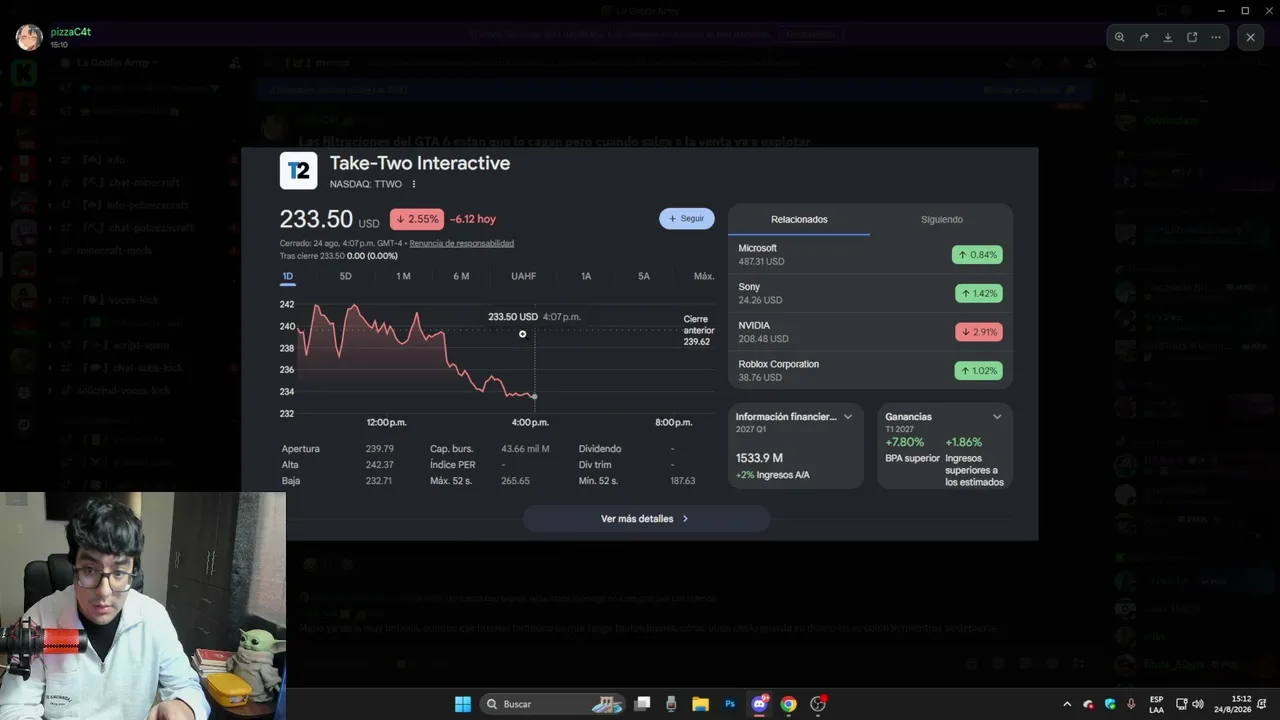Click the Take-Two Interactive title
1280x720 pixels.
[x=420, y=163]
